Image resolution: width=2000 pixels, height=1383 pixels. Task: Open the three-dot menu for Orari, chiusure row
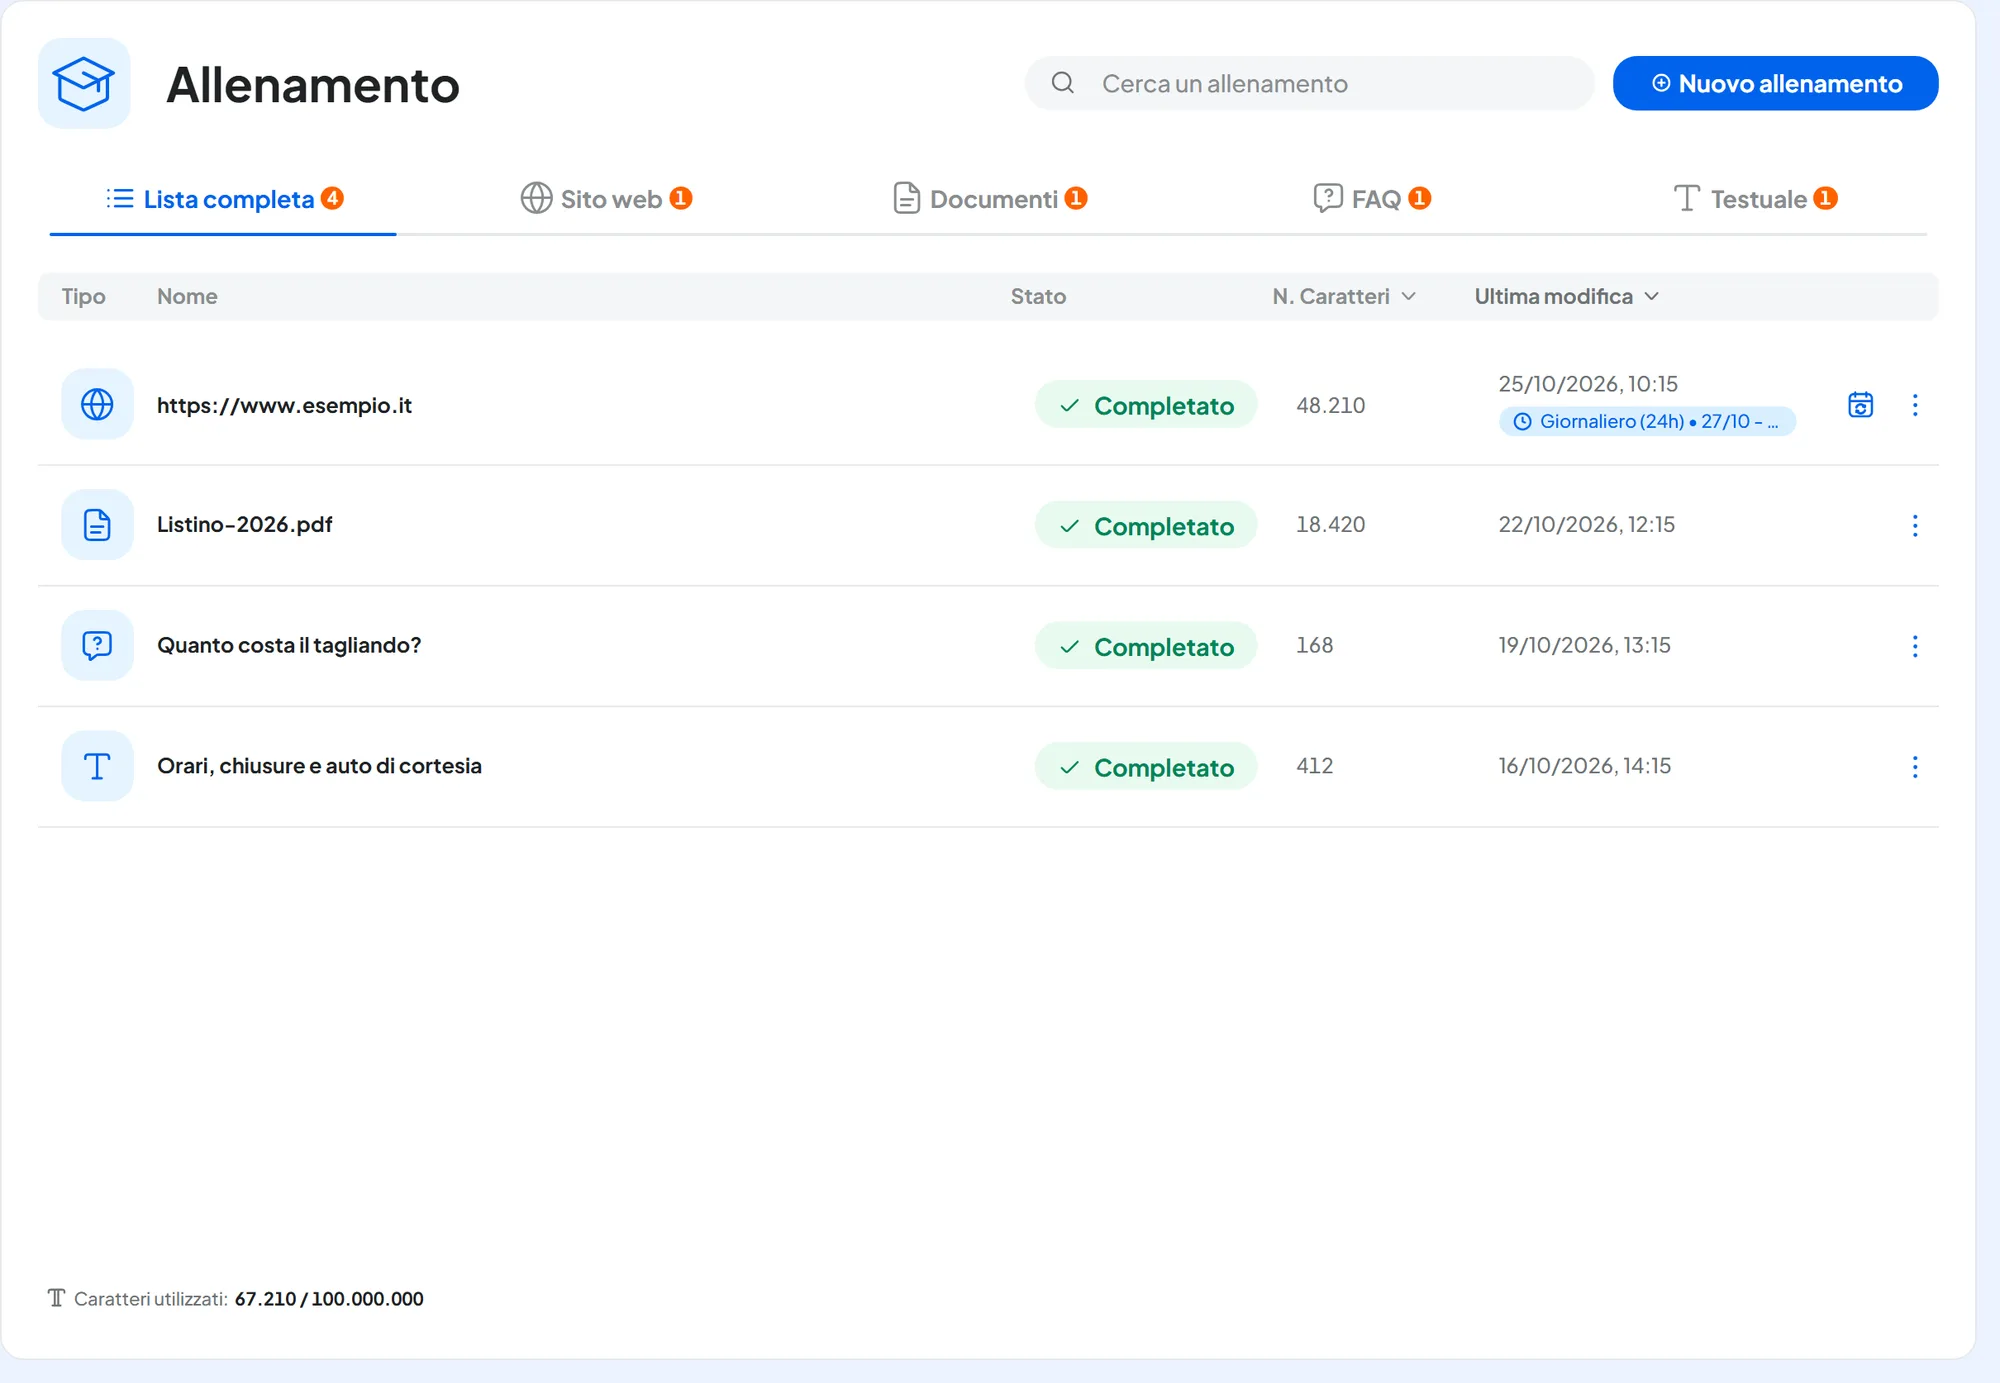[x=1915, y=767]
